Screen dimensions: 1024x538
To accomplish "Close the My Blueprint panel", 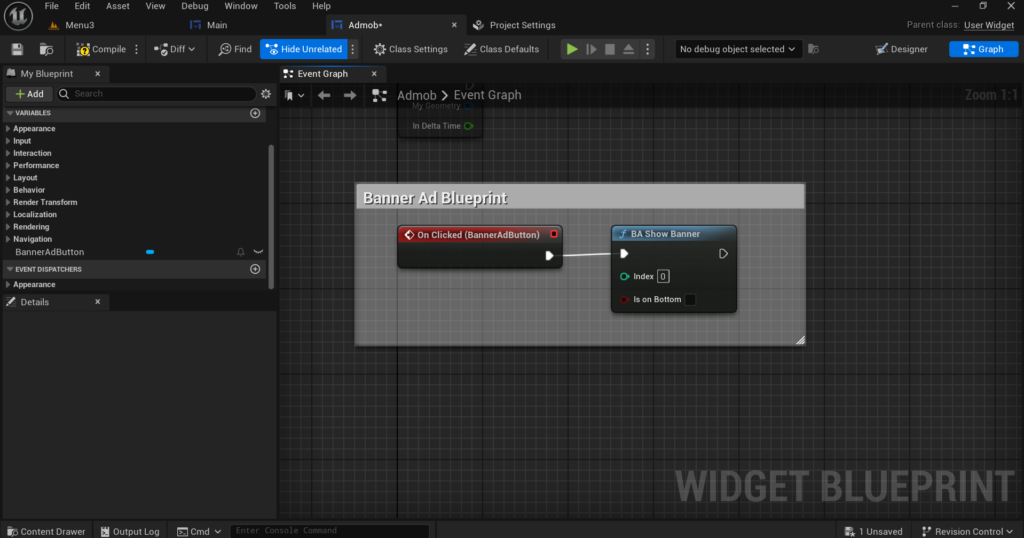I will [x=97, y=74].
